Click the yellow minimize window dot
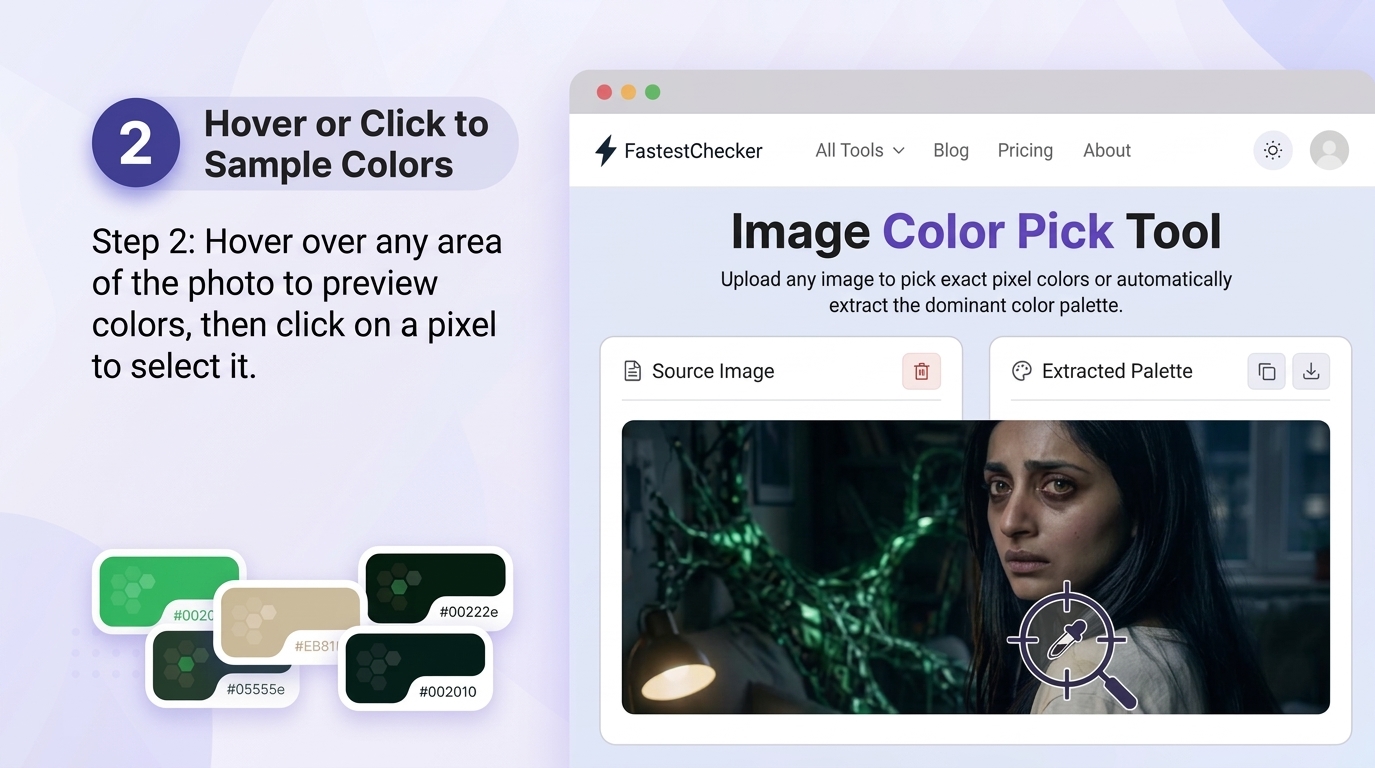1375x768 pixels. click(x=628, y=92)
